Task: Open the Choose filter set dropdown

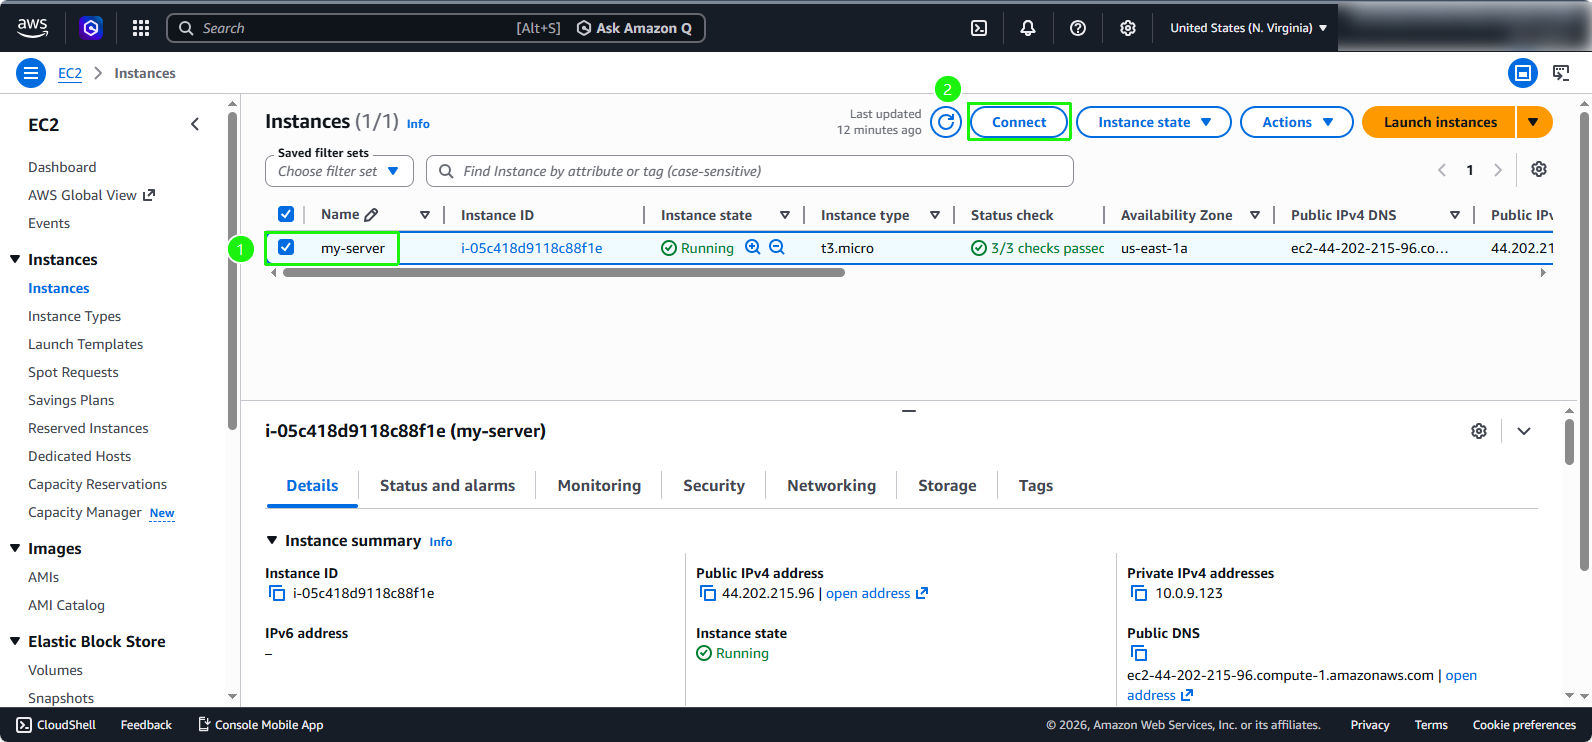Action: (x=339, y=171)
